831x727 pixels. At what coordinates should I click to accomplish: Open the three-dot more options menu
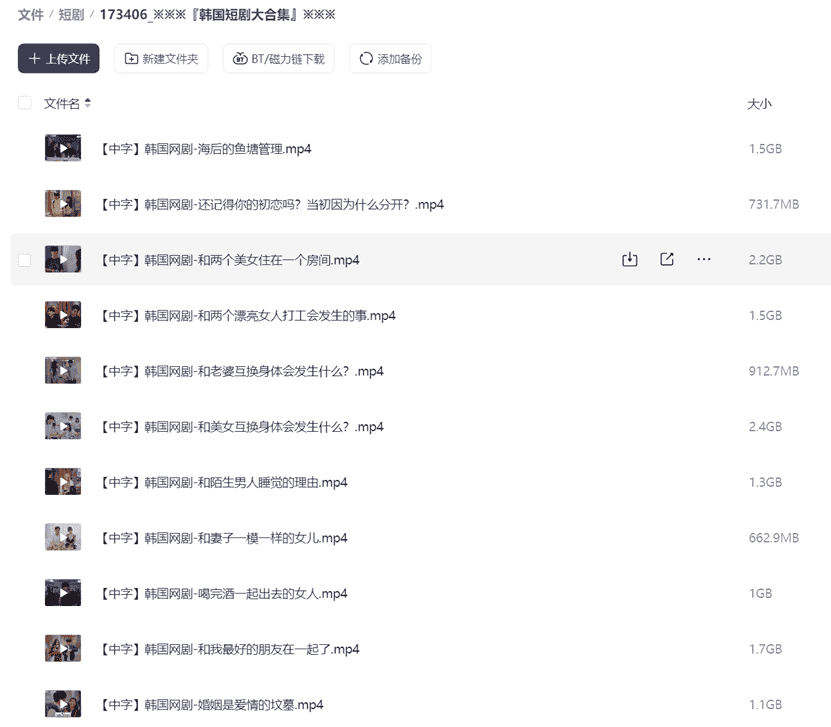point(704,260)
